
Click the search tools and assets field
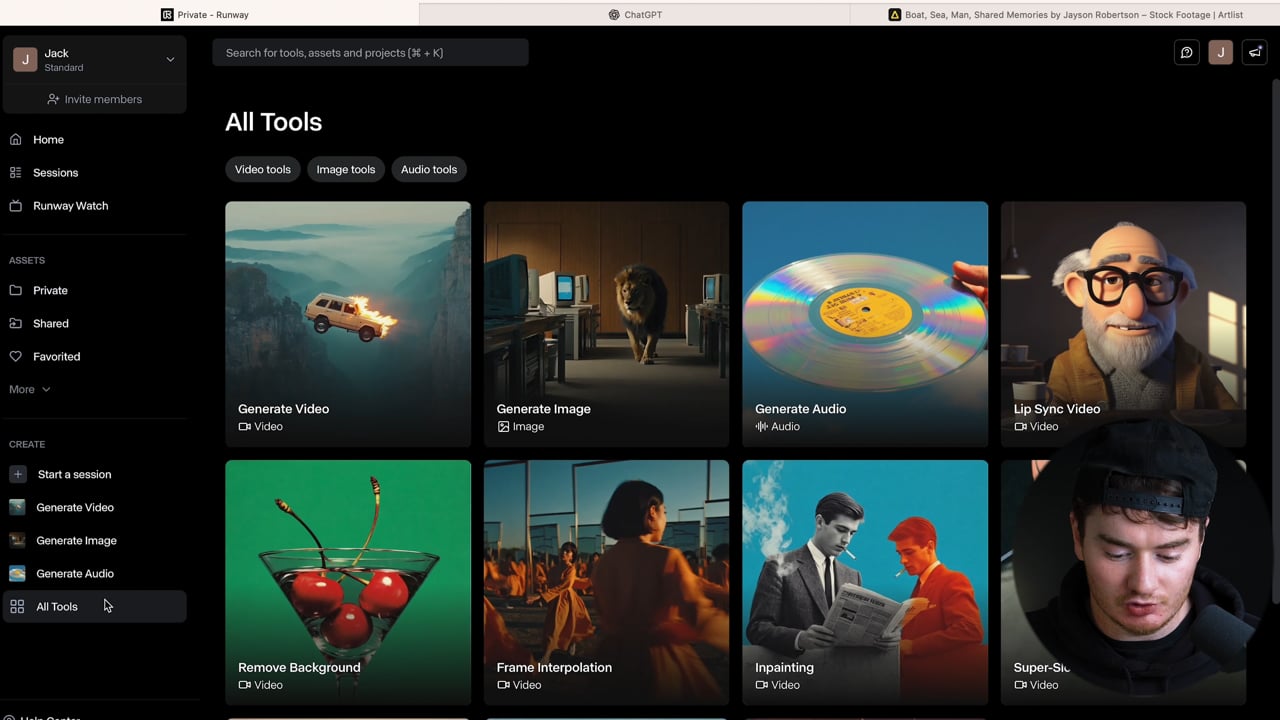coord(370,53)
